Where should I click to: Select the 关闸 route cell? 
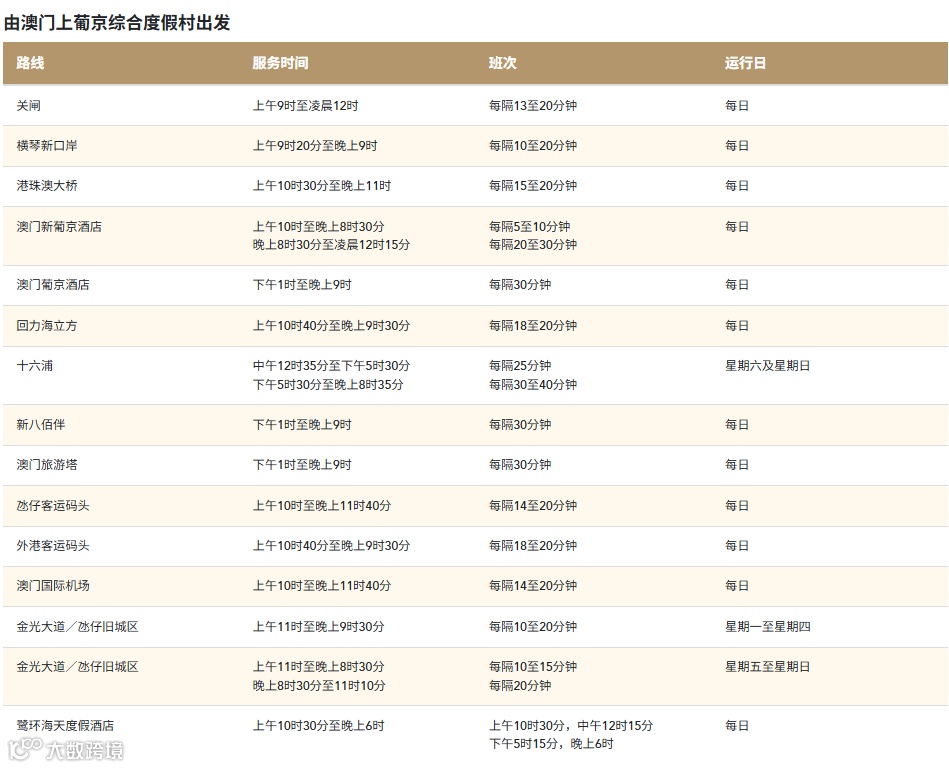pos(28,105)
